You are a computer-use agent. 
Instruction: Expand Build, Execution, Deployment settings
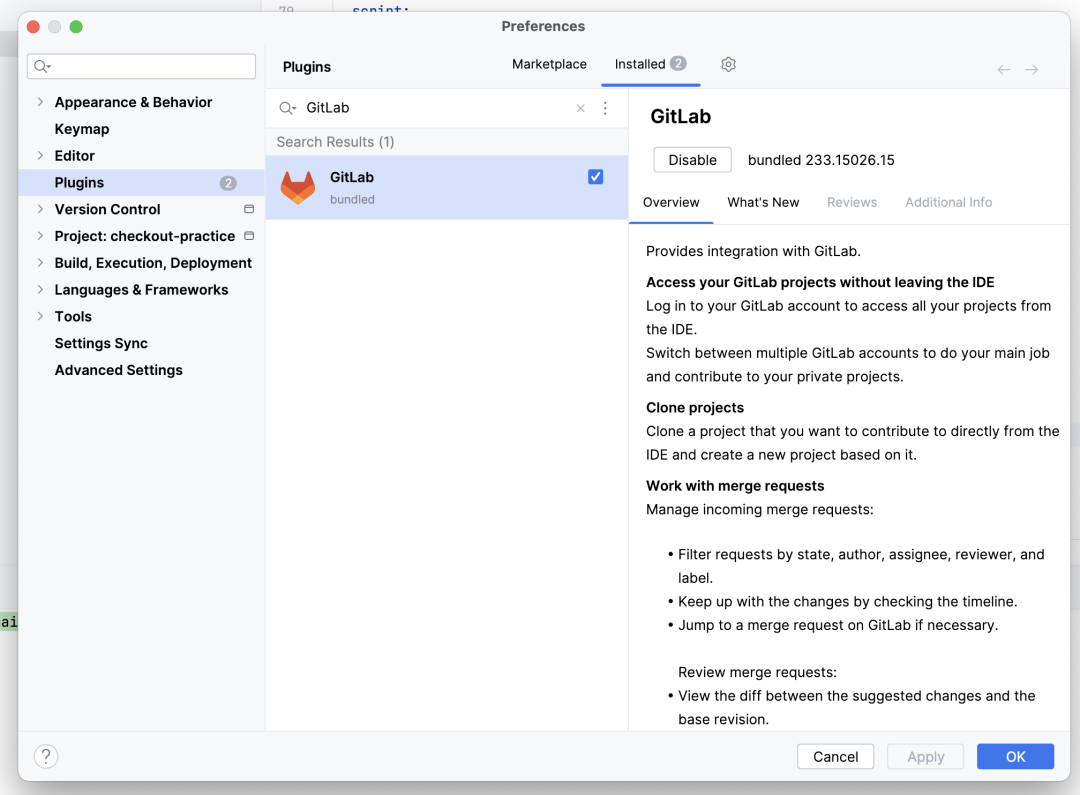(40, 262)
